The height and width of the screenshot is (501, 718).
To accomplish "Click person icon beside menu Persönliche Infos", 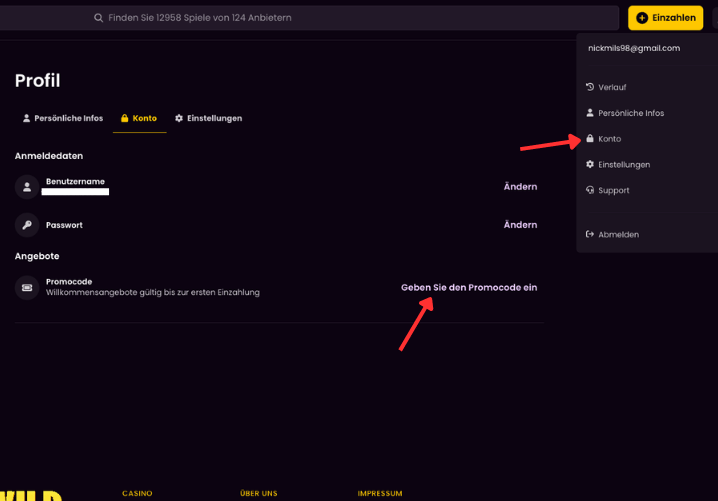I will [x=590, y=113].
